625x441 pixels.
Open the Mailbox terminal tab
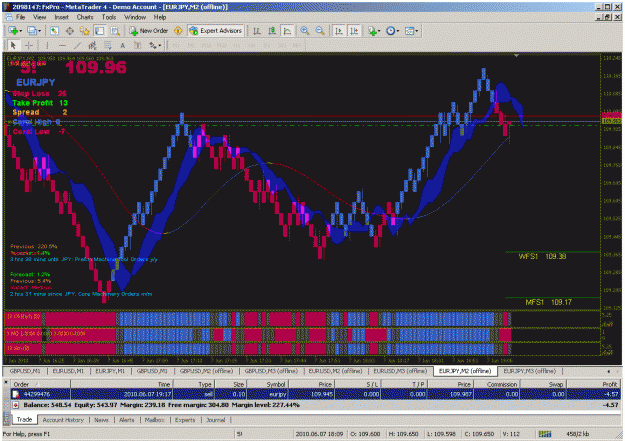[x=155, y=420]
